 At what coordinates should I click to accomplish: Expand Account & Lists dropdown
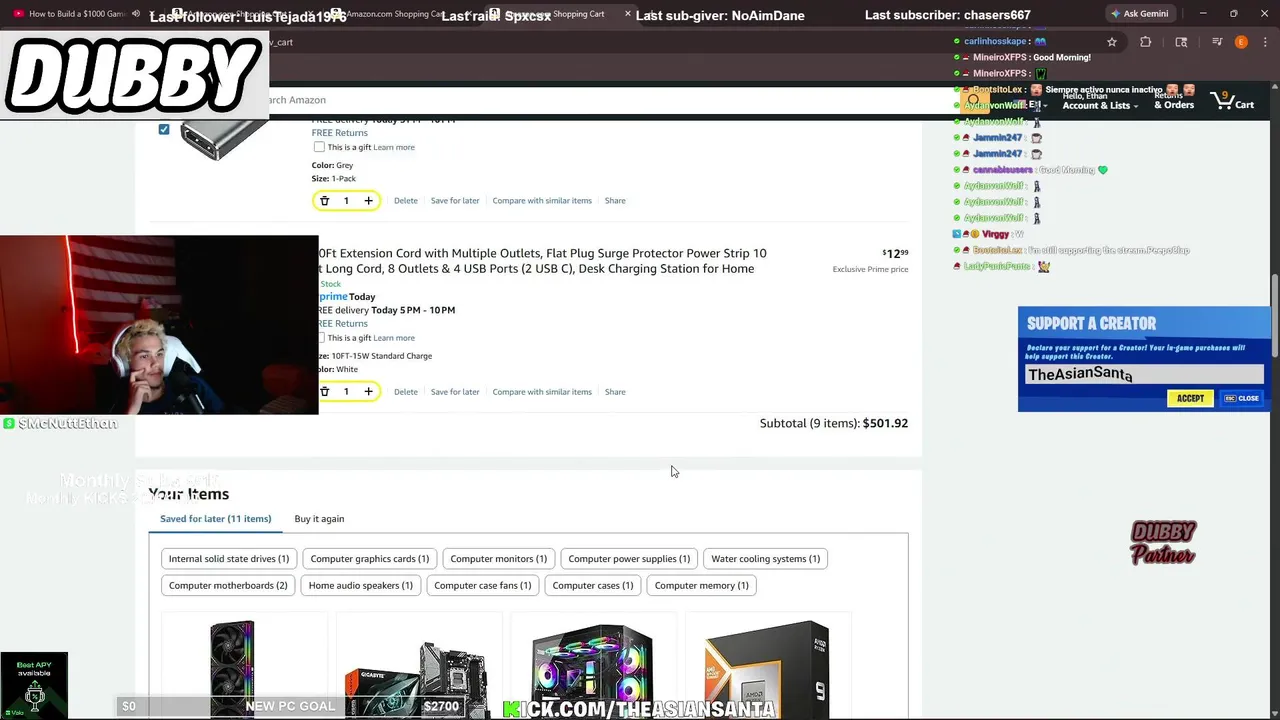click(x=1100, y=101)
